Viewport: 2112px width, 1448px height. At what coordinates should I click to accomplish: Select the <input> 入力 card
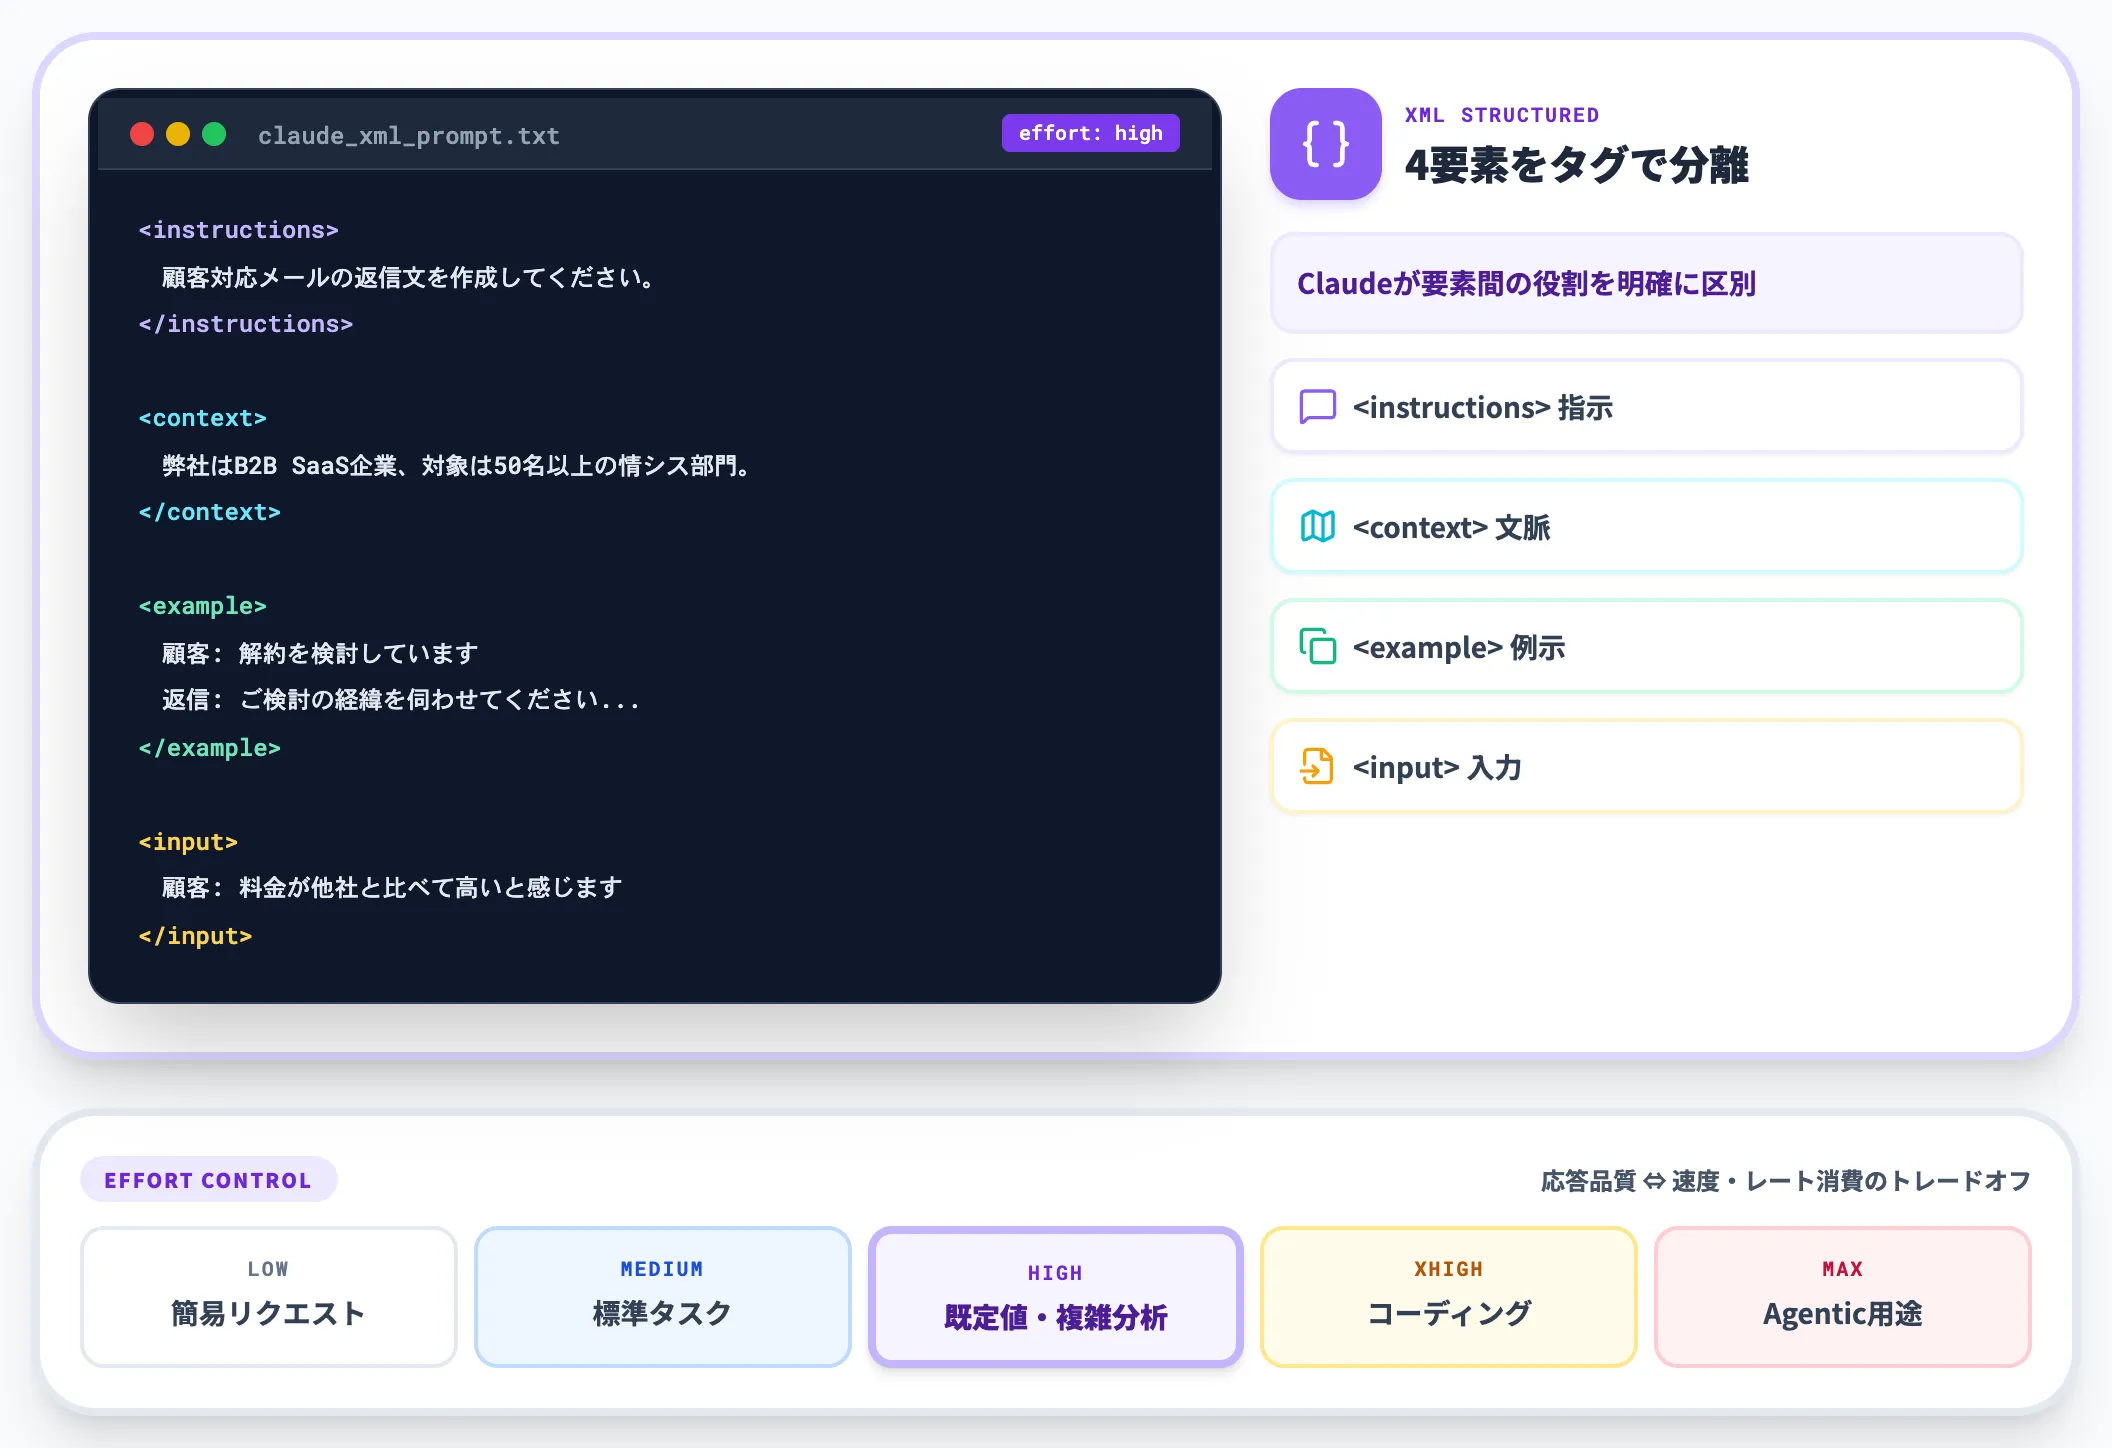pyautogui.click(x=1646, y=767)
